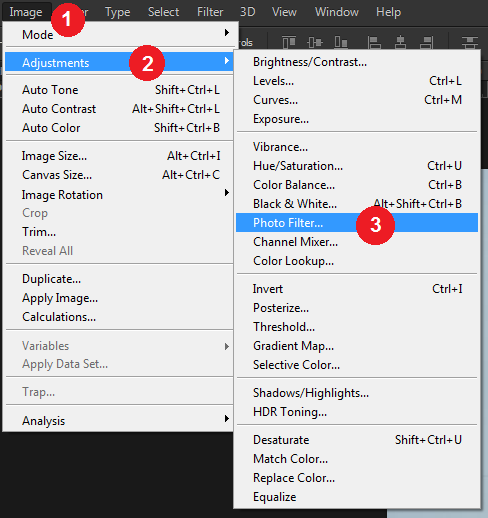
Task: Open Hue/Saturation adjustment
Action: click(357, 166)
